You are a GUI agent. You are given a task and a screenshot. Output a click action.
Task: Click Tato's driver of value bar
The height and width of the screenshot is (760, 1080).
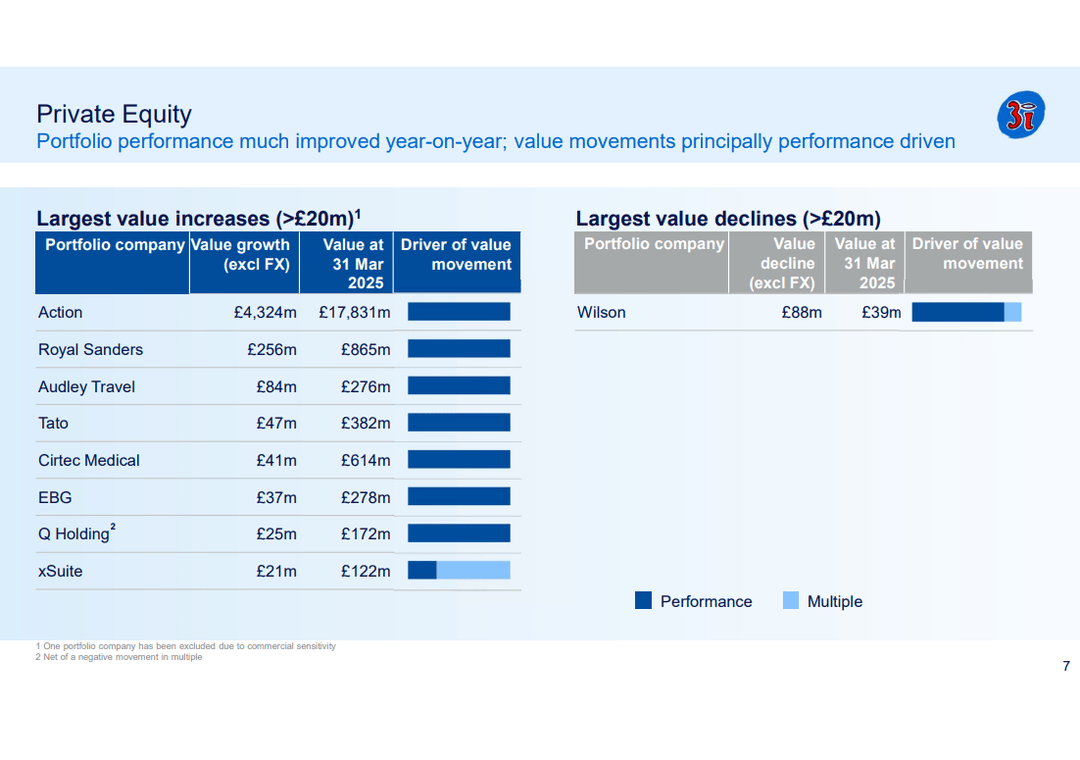(458, 423)
